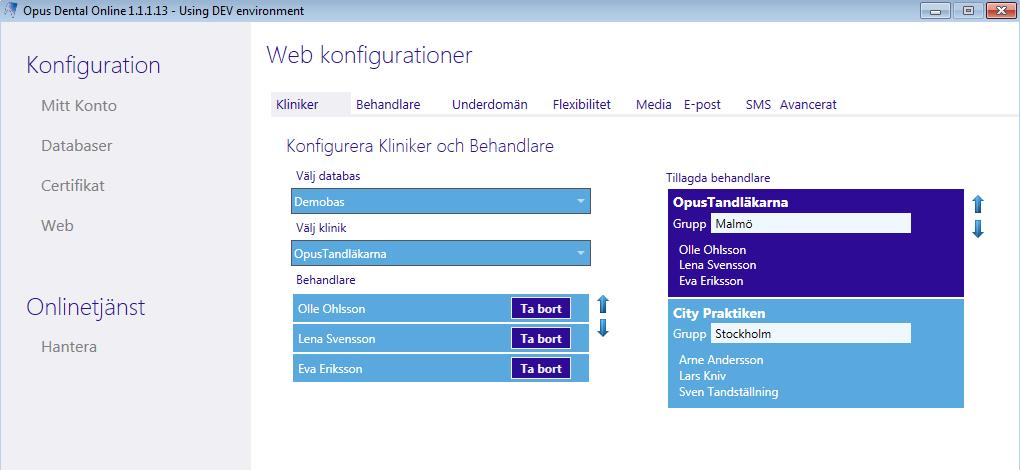Select the Media tab

pyautogui.click(x=654, y=104)
